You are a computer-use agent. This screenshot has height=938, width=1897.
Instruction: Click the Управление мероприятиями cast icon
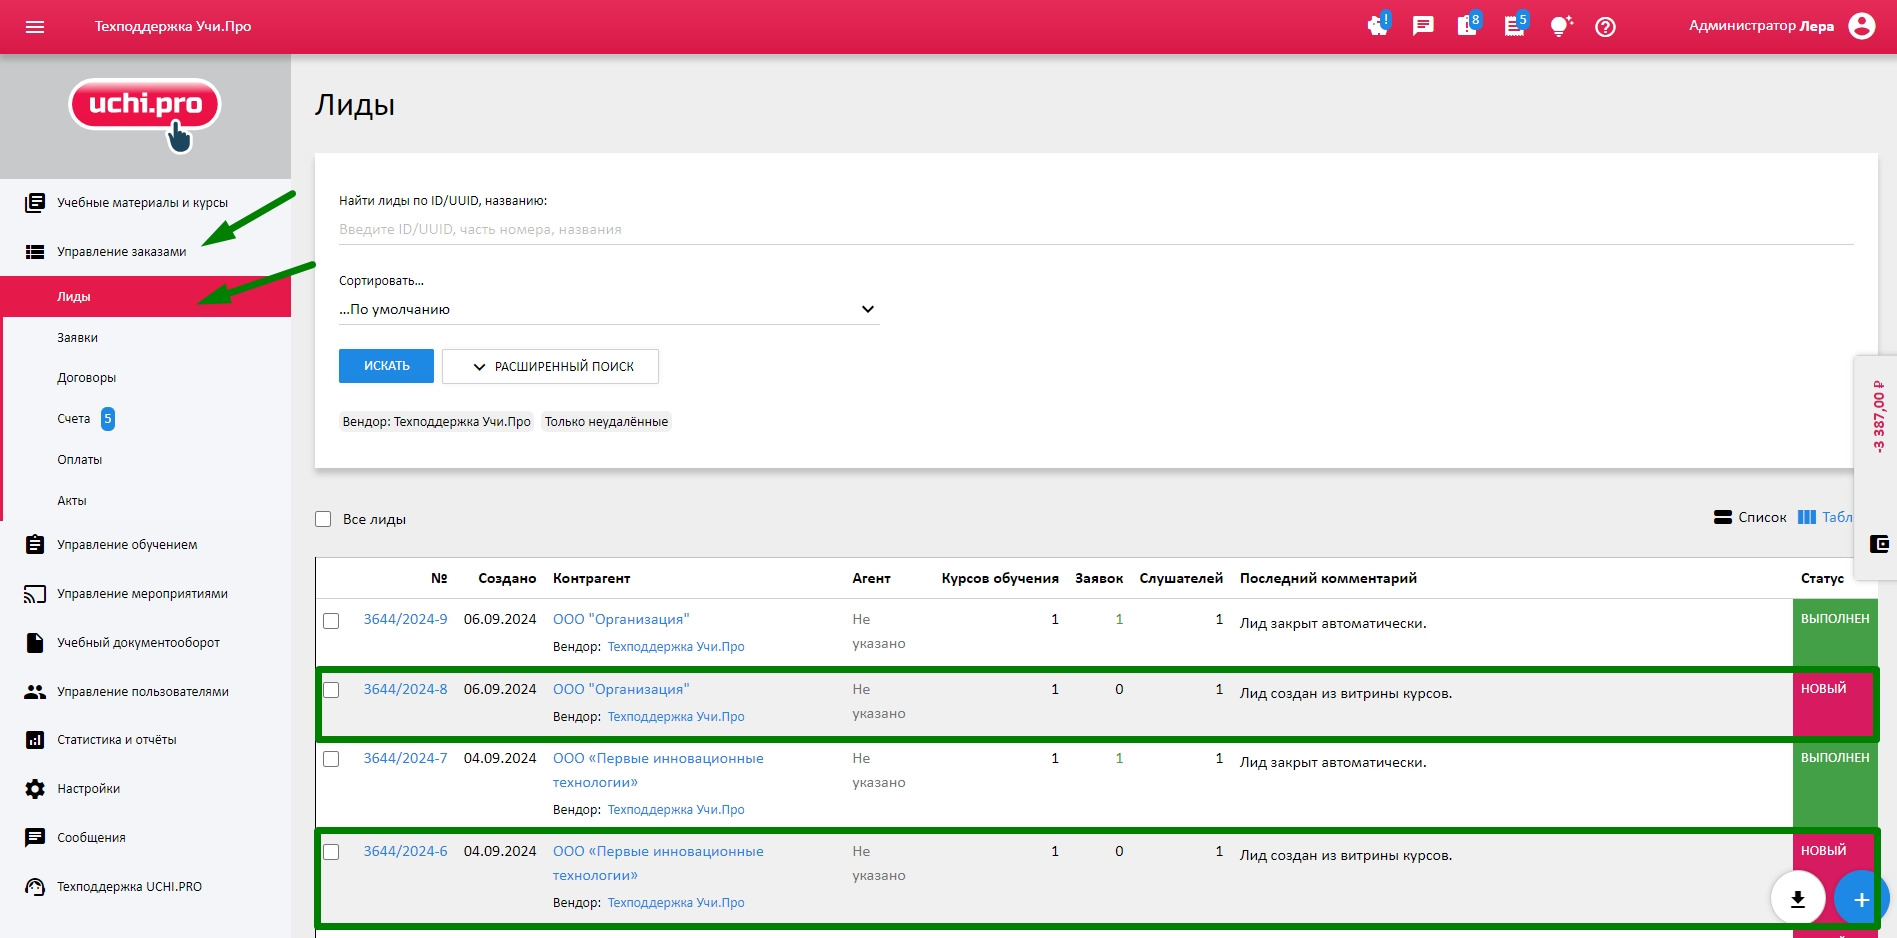pyautogui.click(x=35, y=594)
